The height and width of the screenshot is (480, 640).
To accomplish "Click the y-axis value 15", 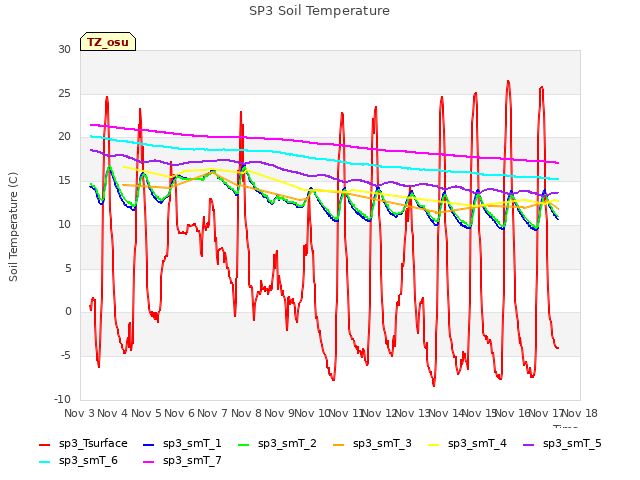I will pos(64,180).
